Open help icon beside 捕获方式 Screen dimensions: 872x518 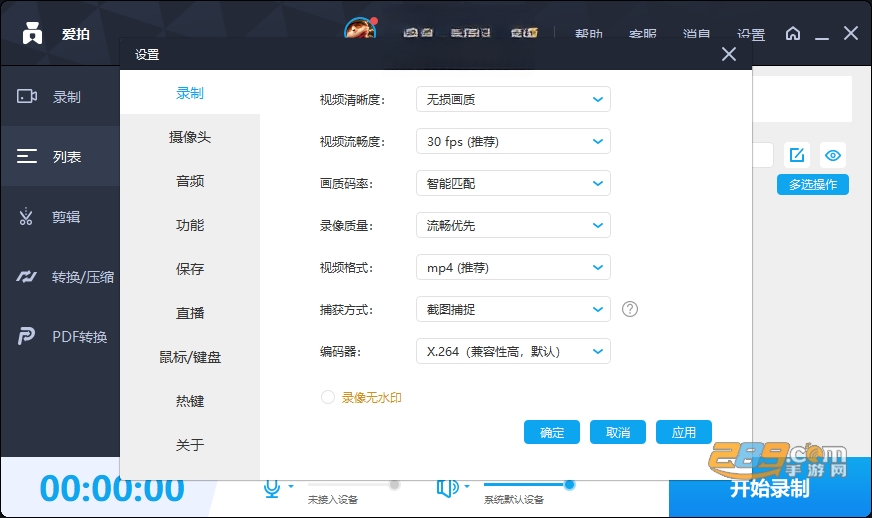click(x=630, y=309)
